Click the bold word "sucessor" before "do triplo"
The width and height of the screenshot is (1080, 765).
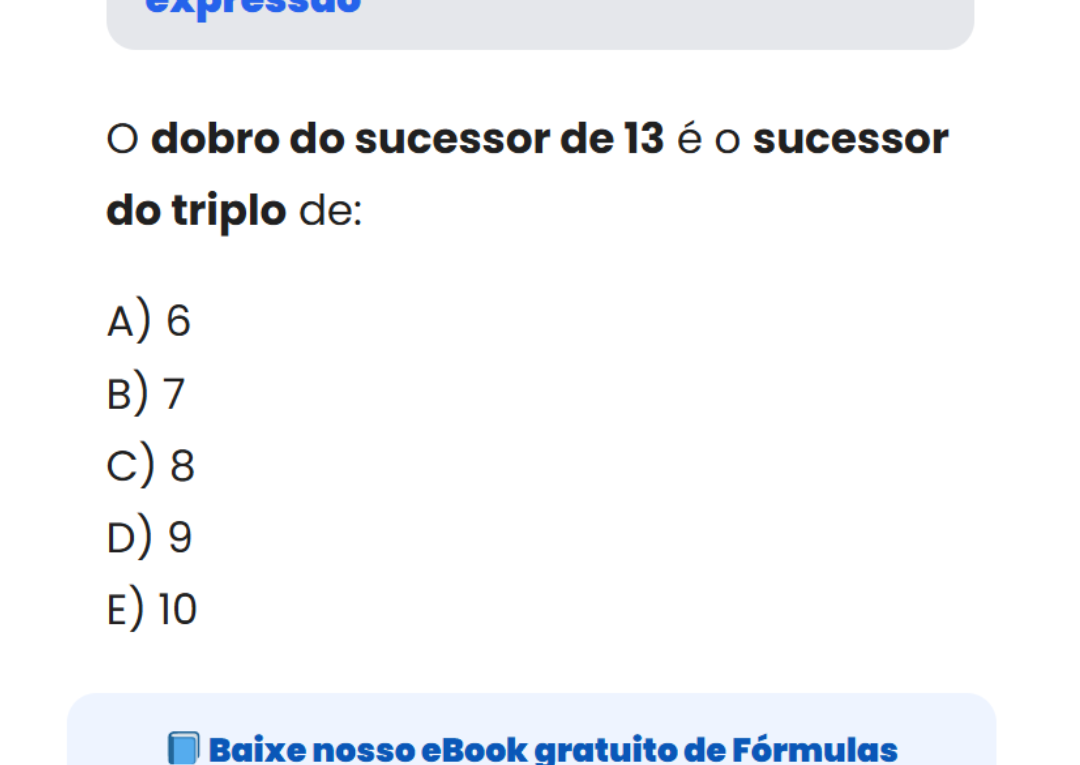(x=850, y=139)
